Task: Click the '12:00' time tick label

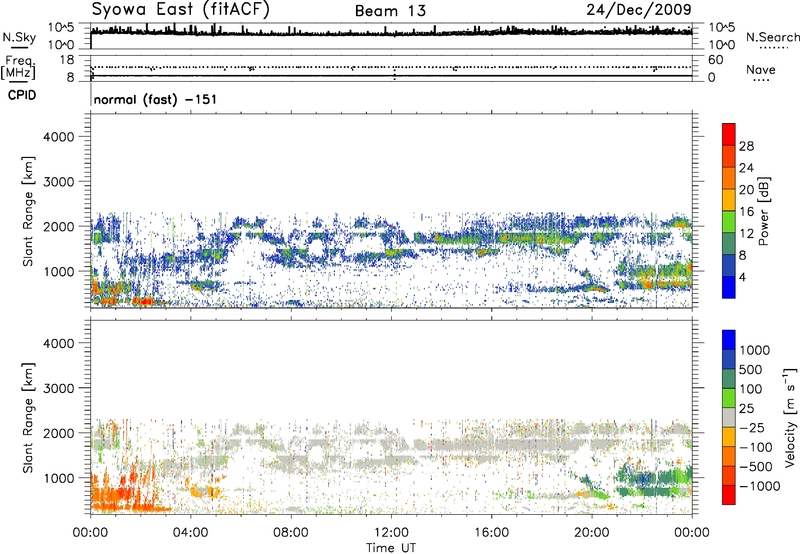Action: pyautogui.click(x=391, y=533)
